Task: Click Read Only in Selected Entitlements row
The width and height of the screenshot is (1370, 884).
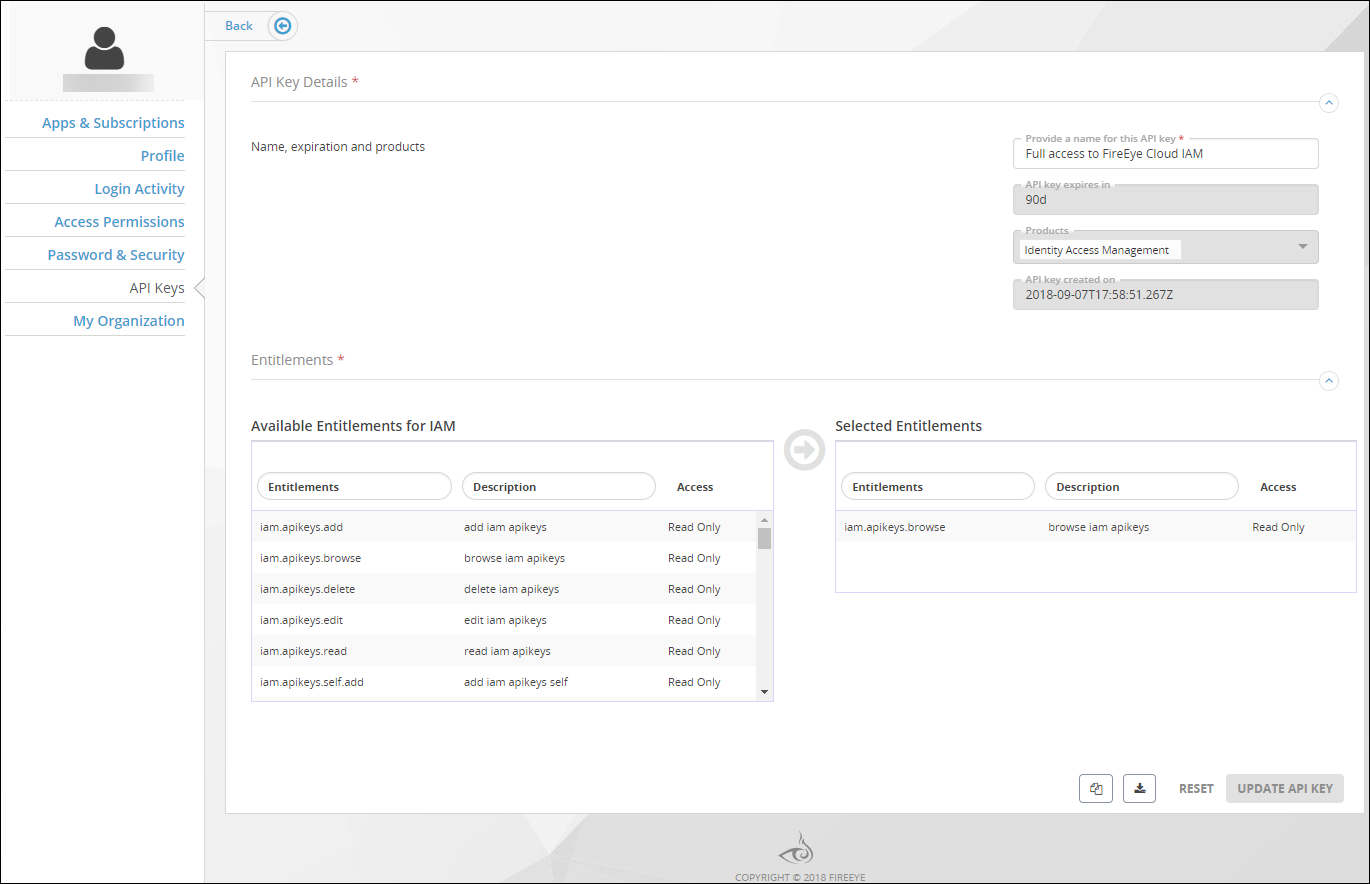Action: pos(1278,527)
